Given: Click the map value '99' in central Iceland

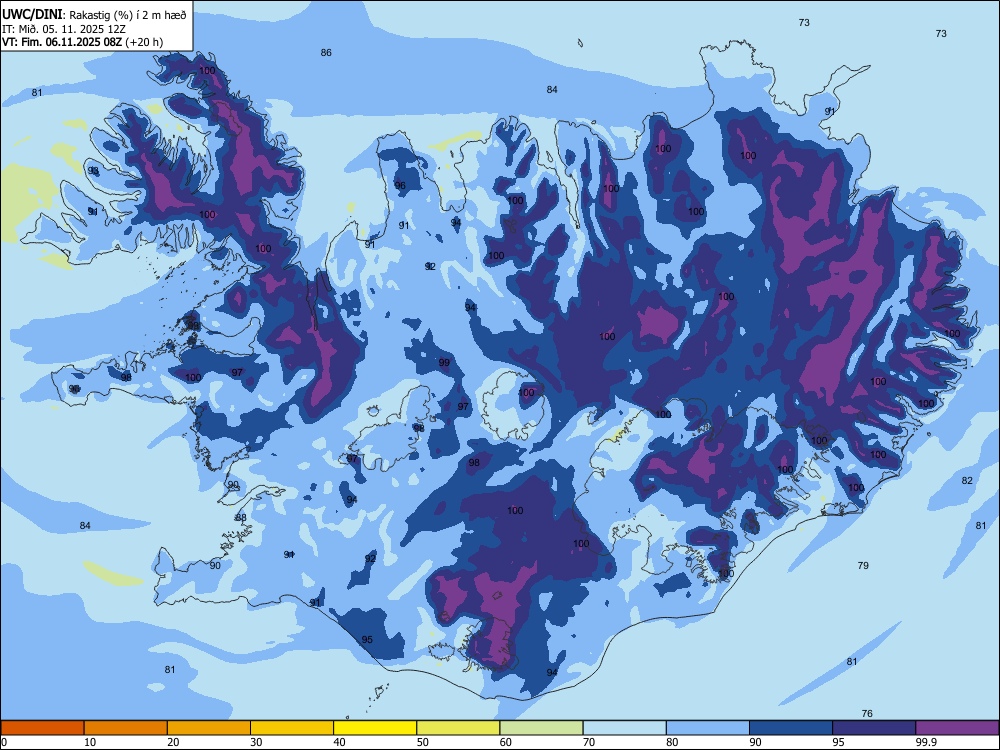Looking at the screenshot, I should pos(444,363).
